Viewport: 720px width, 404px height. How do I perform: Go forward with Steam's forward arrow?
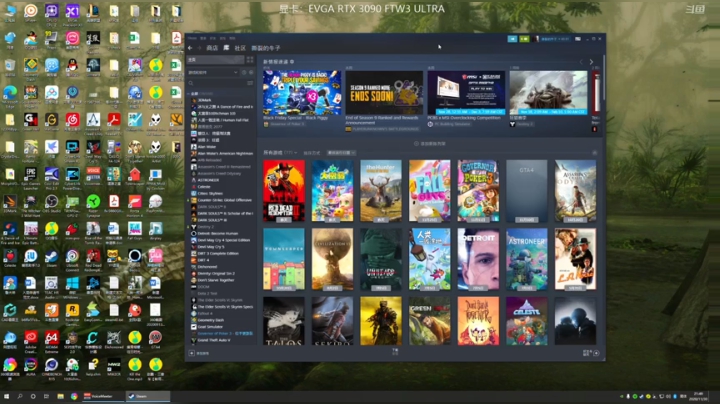click(x=199, y=48)
